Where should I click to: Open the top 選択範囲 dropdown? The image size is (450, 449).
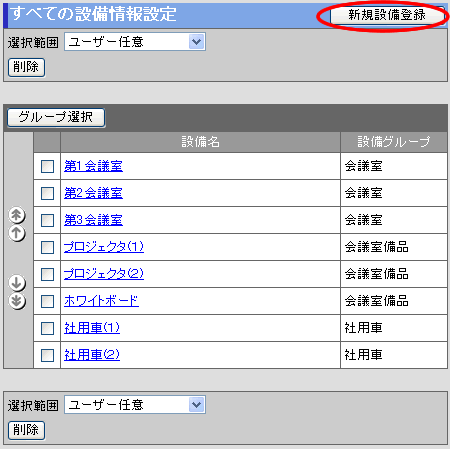pos(135,42)
